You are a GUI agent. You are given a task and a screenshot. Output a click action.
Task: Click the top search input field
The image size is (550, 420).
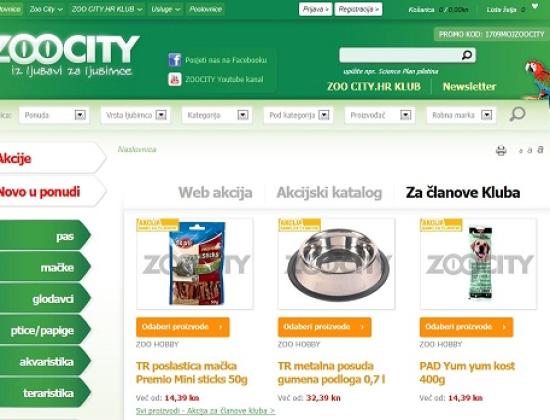400,55
